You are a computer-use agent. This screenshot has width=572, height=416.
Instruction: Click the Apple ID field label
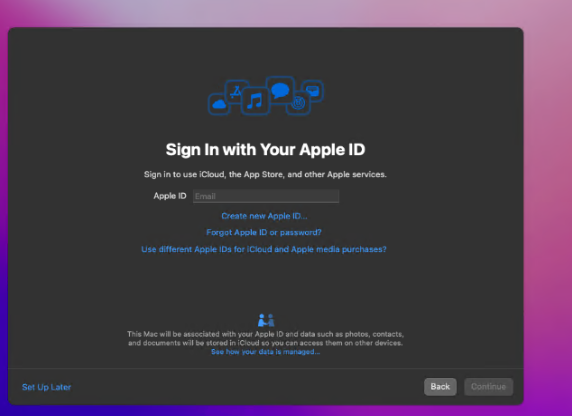(x=170, y=196)
